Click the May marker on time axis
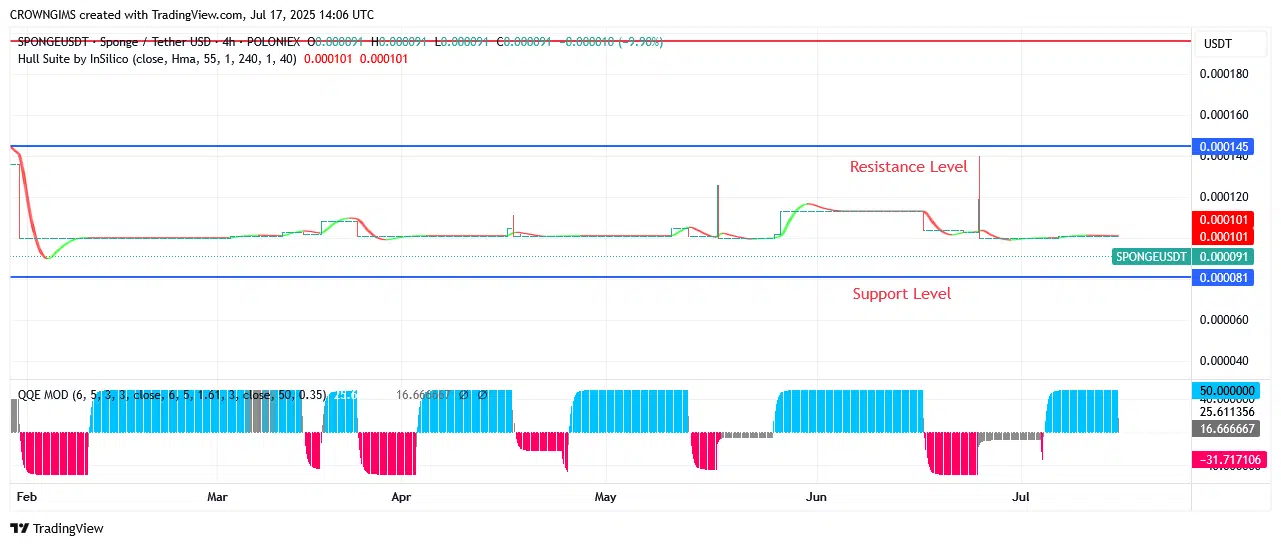This screenshot has height=546, width=1281. pos(604,496)
